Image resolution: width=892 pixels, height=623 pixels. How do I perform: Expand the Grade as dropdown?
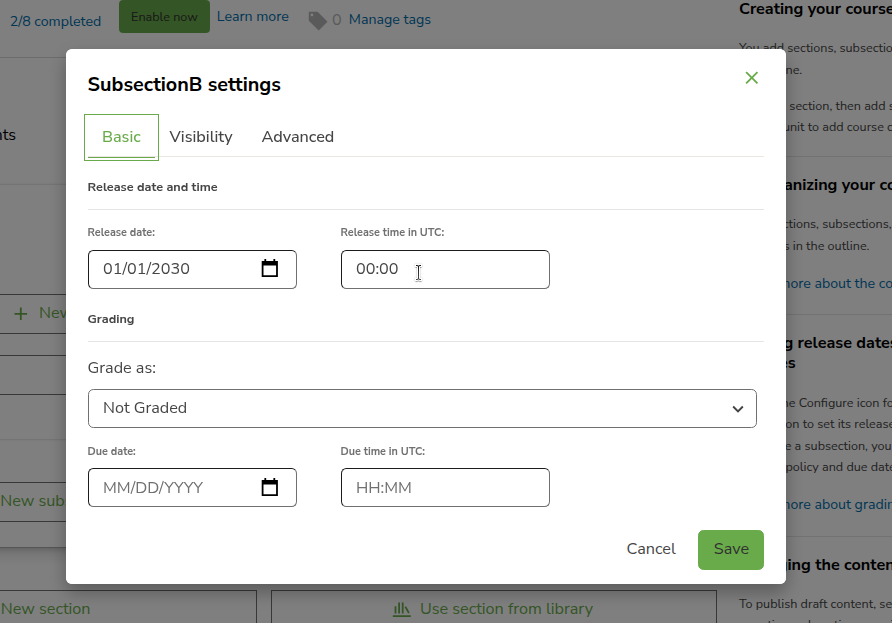[422, 409]
